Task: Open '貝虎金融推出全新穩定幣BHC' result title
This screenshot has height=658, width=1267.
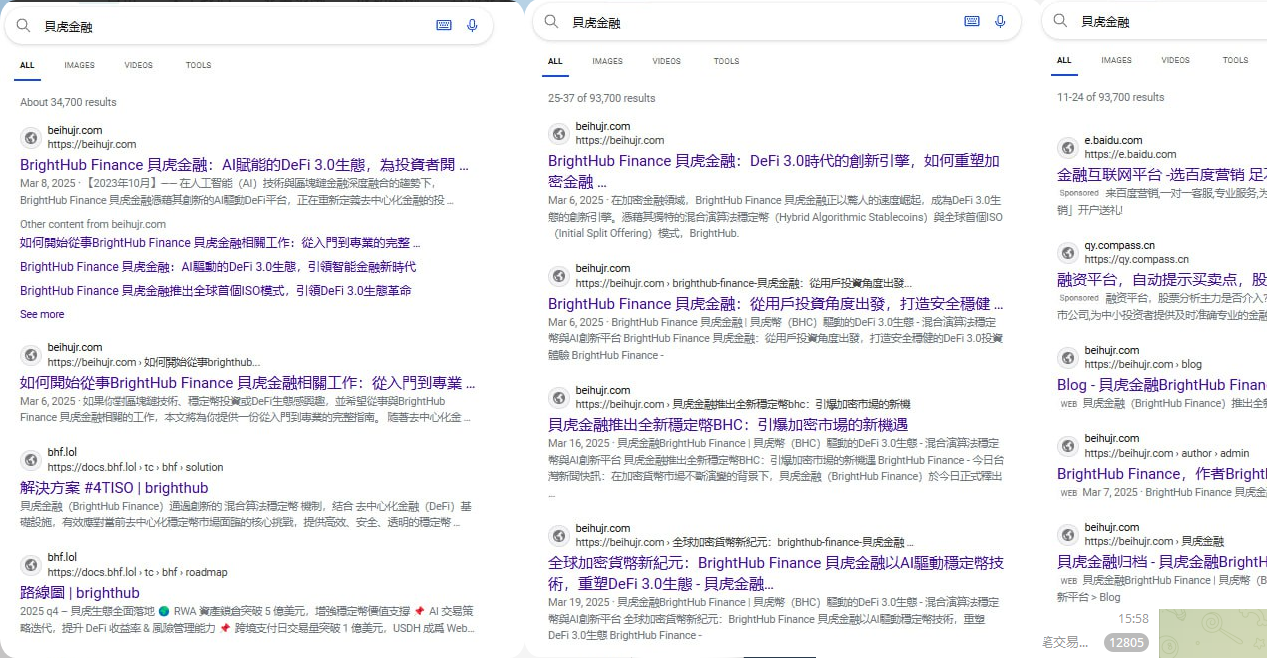Action: (728, 425)
